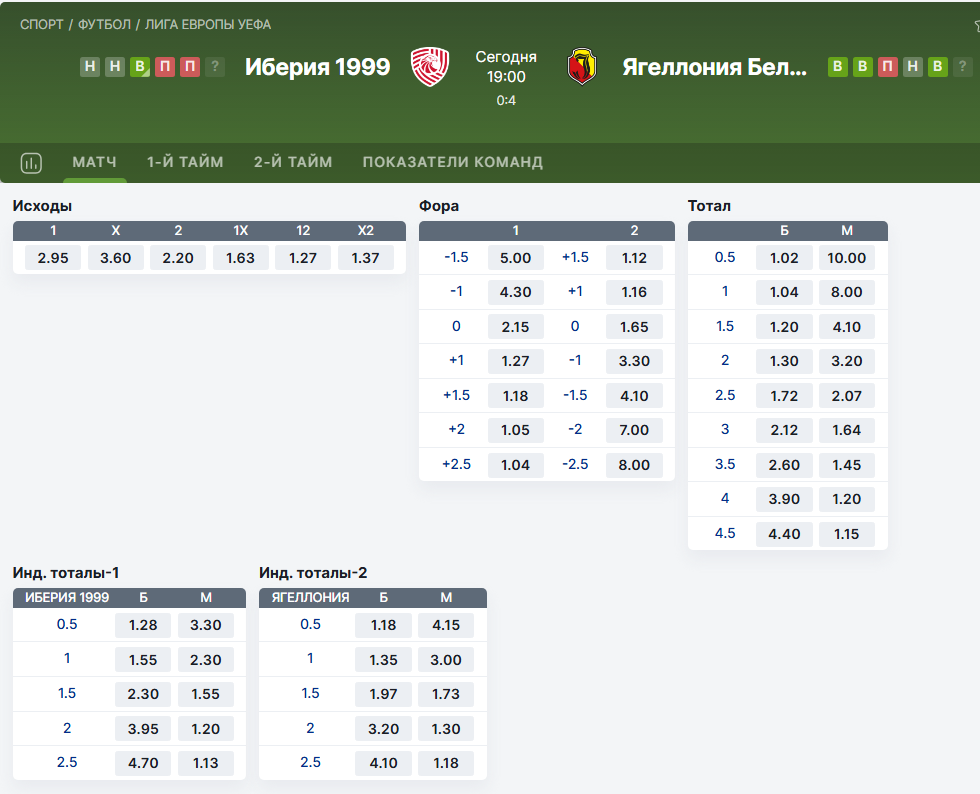Choose total 4.5 under odds 1.15
Viewport: 980px width, 794px height.
(847, 534)
